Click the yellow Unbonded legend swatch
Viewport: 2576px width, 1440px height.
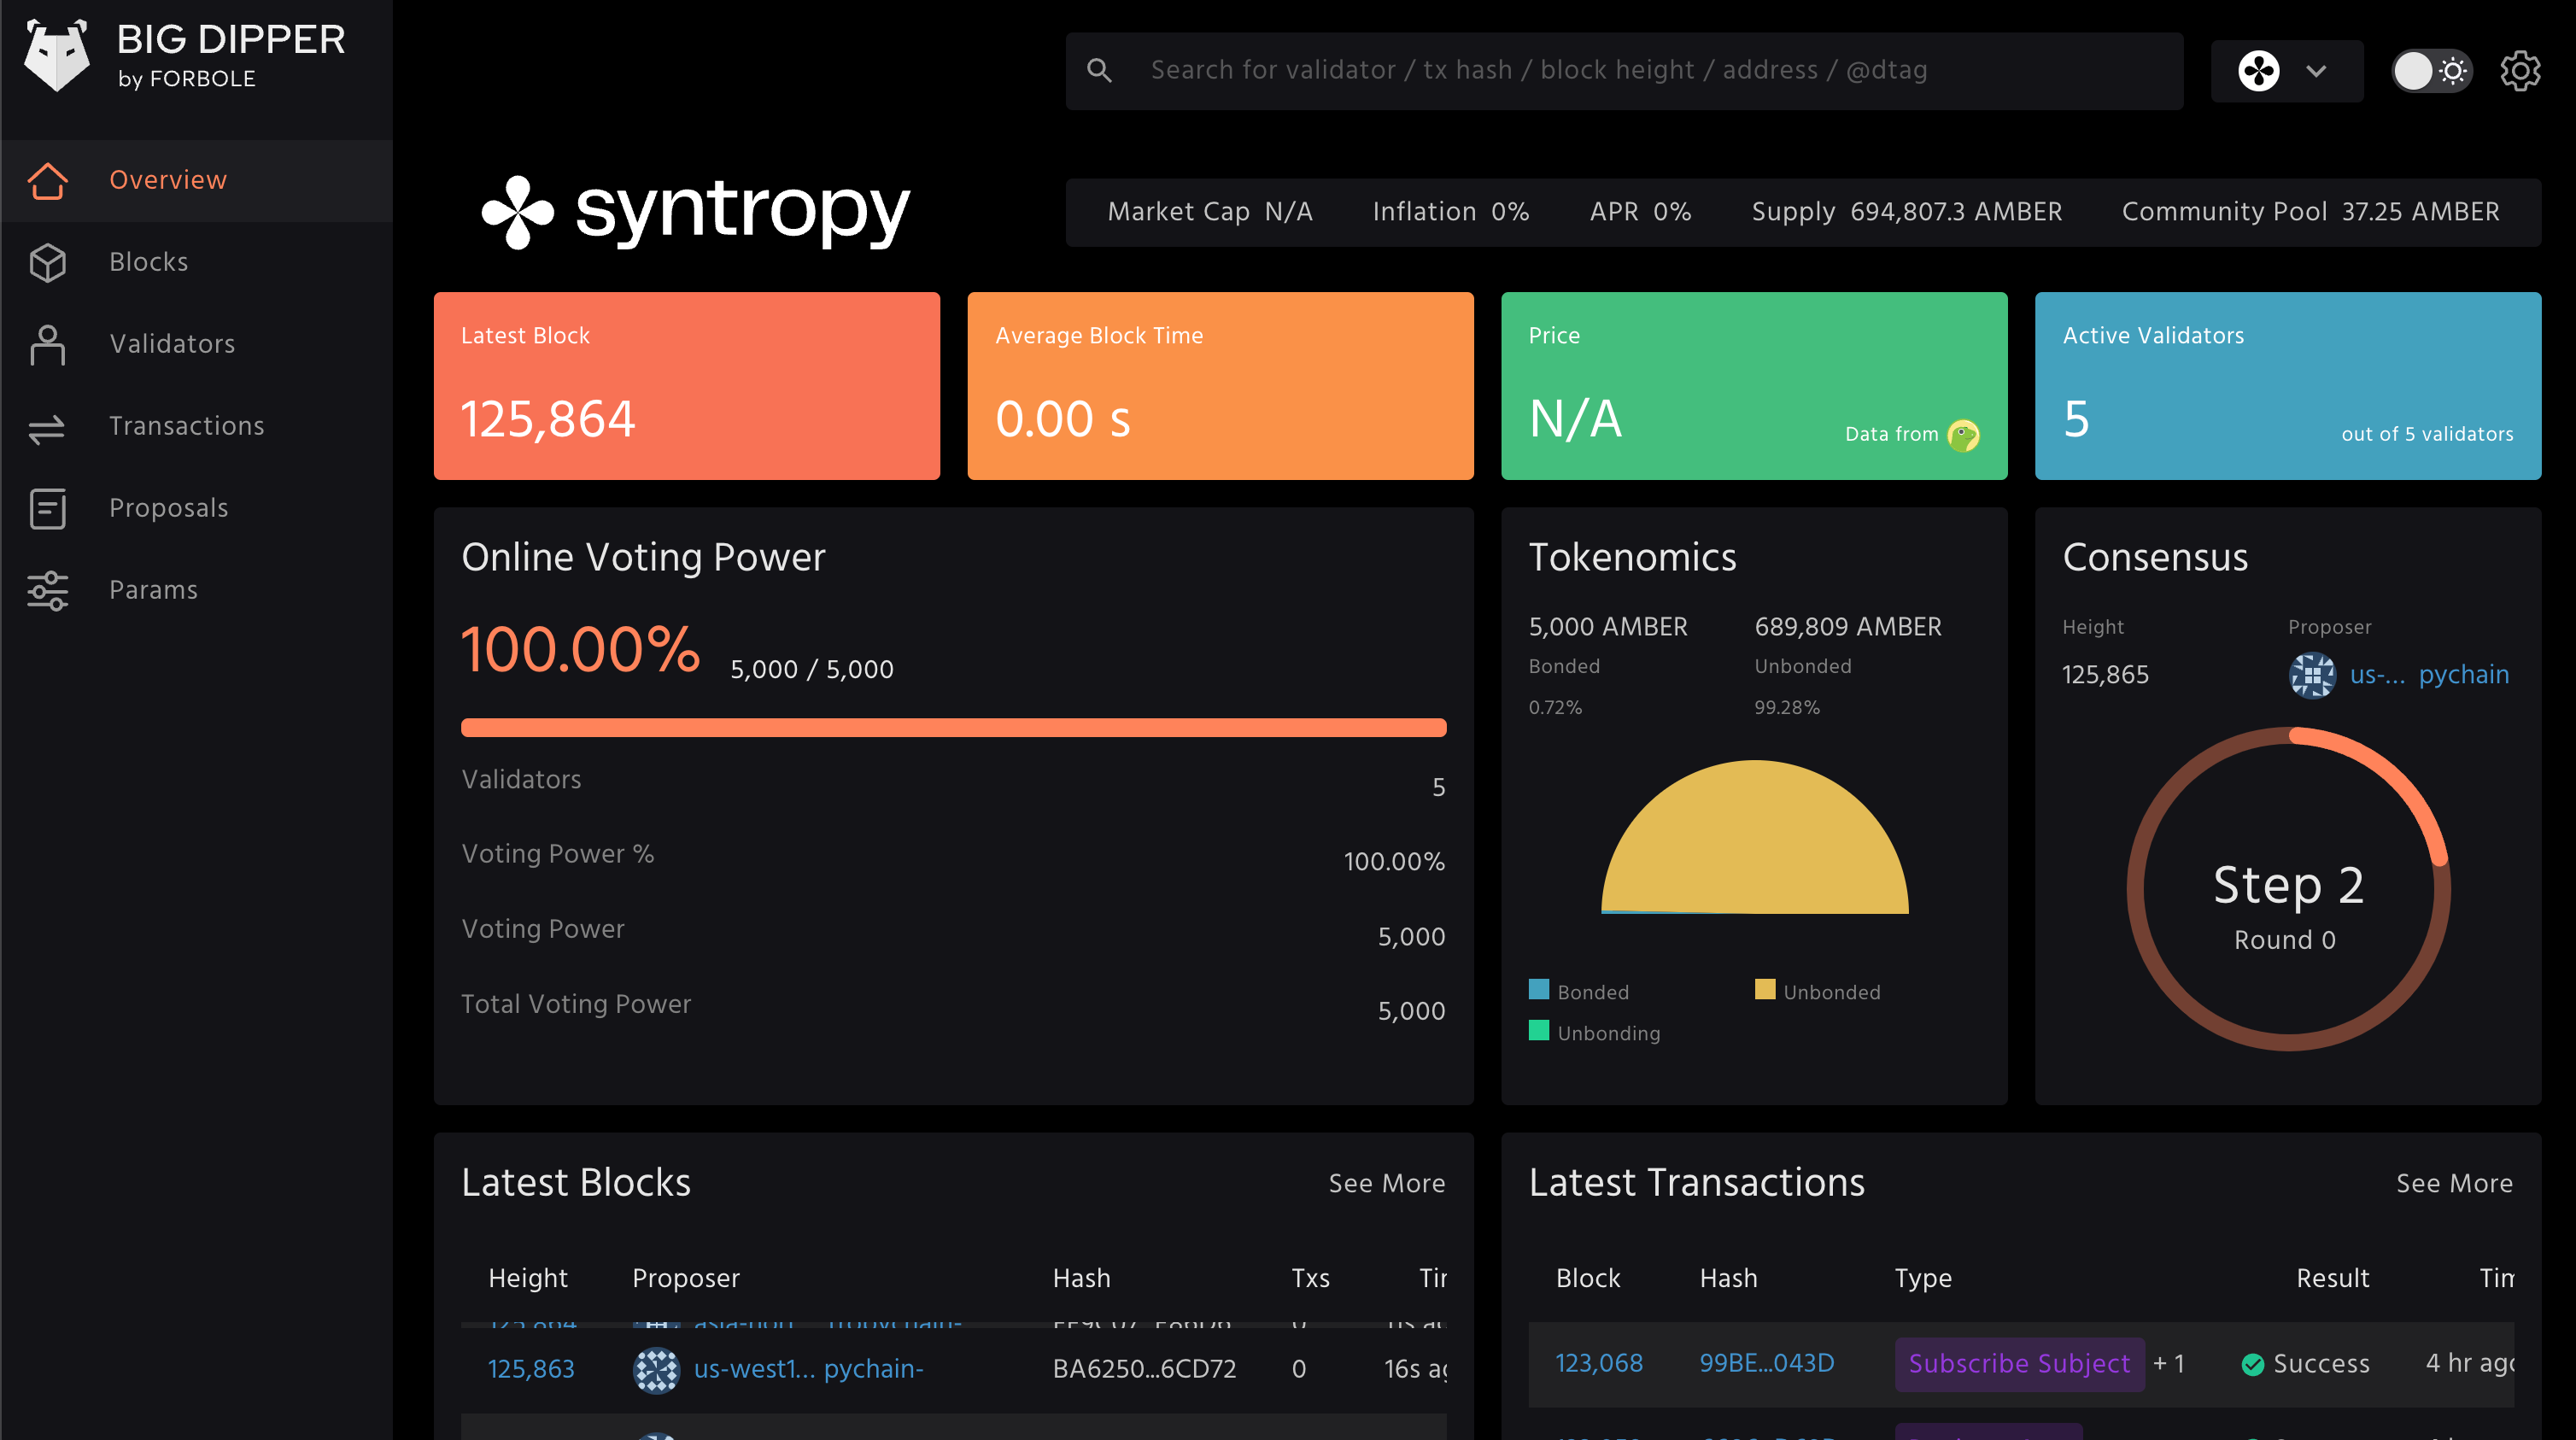[1765, 990]
